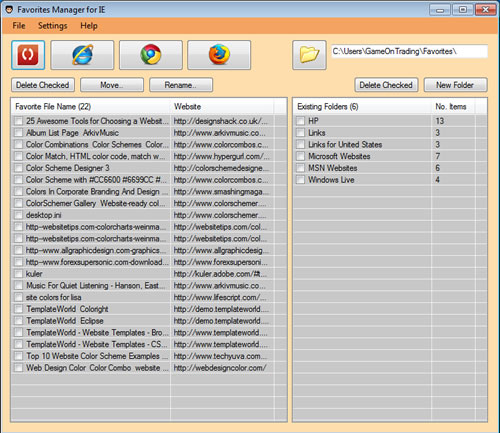Select http-www.allgraphicdesign.com-graphics row

[x=149, y=250]
